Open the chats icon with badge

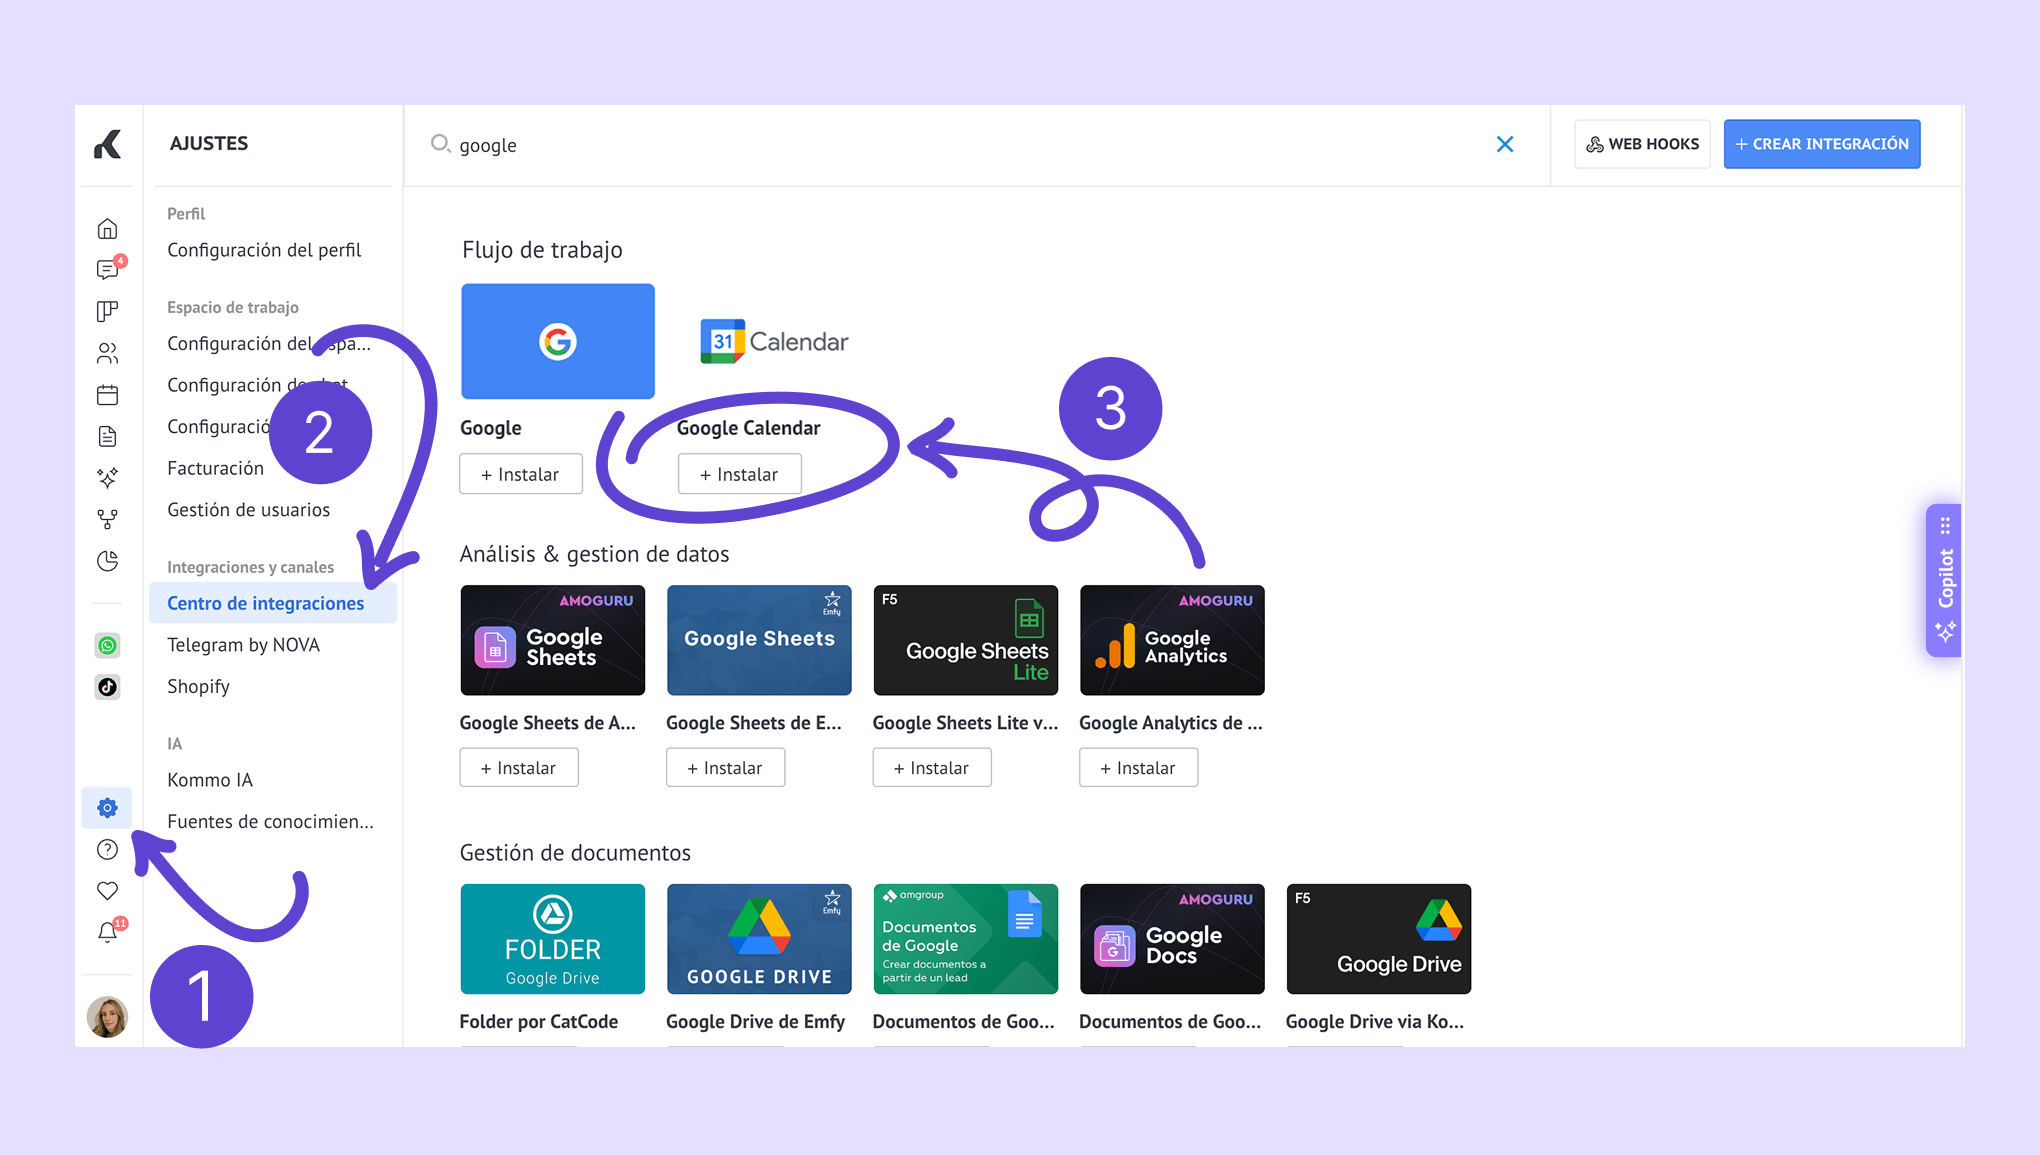click(x=107, y=270)
